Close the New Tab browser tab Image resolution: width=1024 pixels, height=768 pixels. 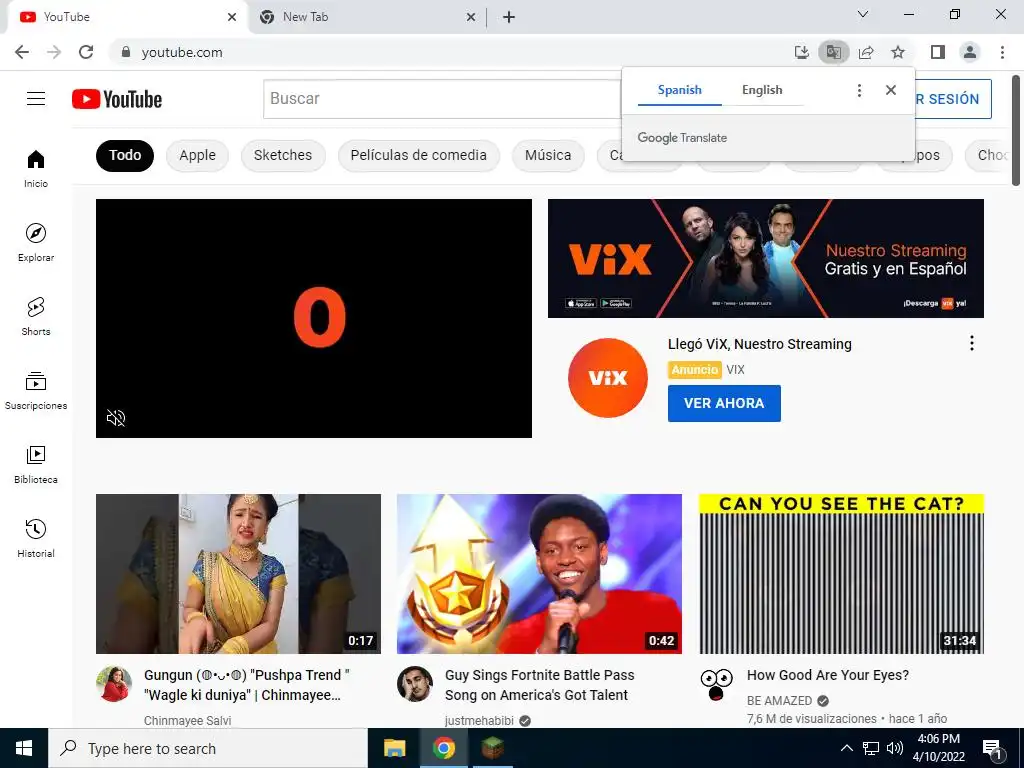471,17
